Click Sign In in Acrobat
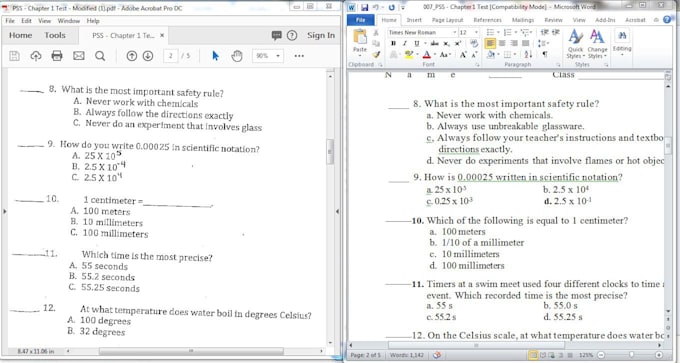The height and width of the screenshot is (363, 680). pos(321,36)
